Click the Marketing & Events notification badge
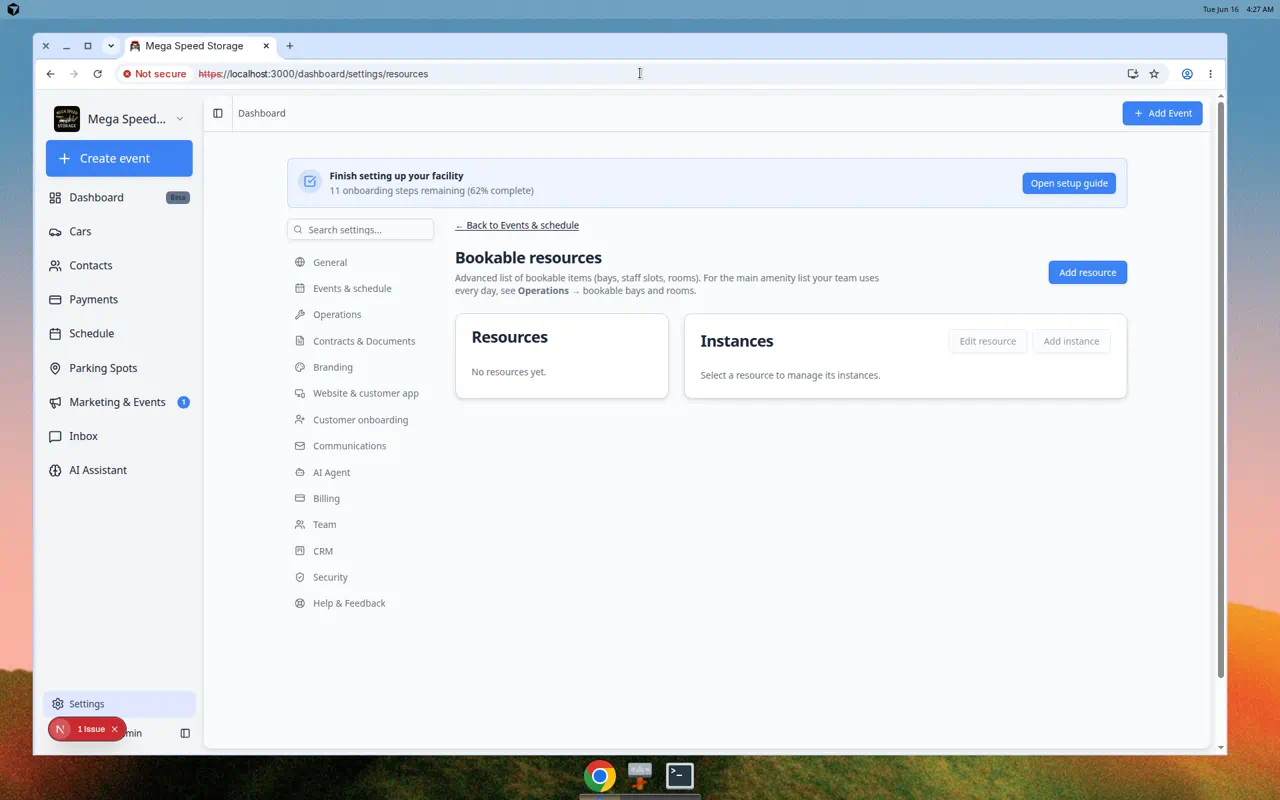Viewport: 1280px width, 800px height. (x=183, y=402)
